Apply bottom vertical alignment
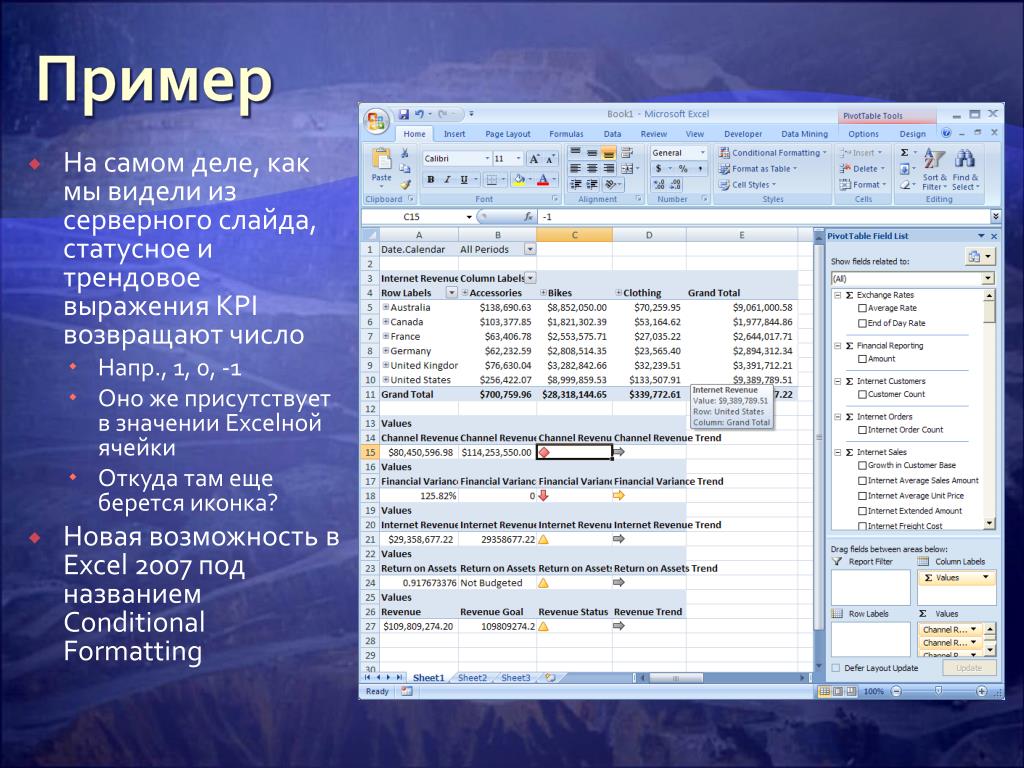 click(608, 153)
